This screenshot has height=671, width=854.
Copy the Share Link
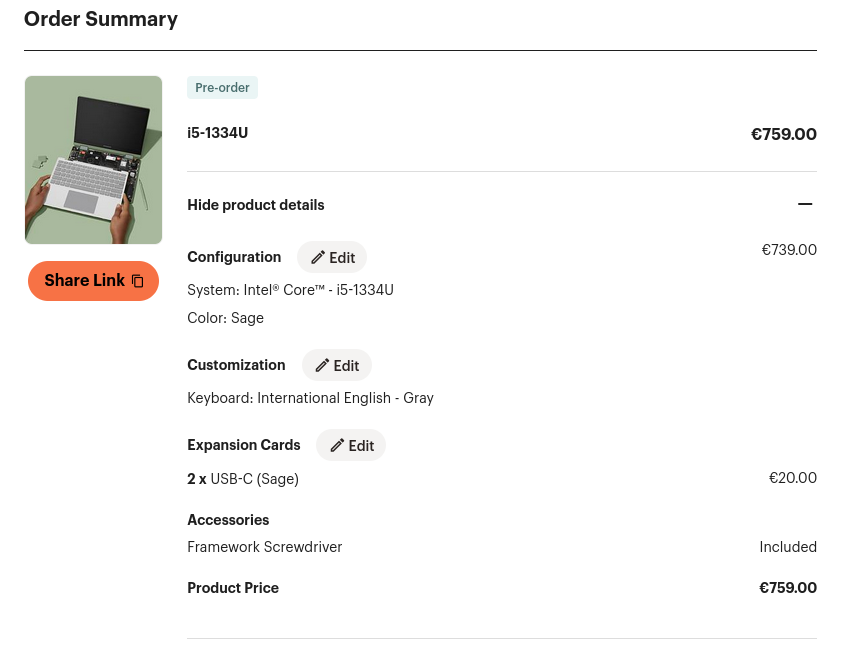93,281
